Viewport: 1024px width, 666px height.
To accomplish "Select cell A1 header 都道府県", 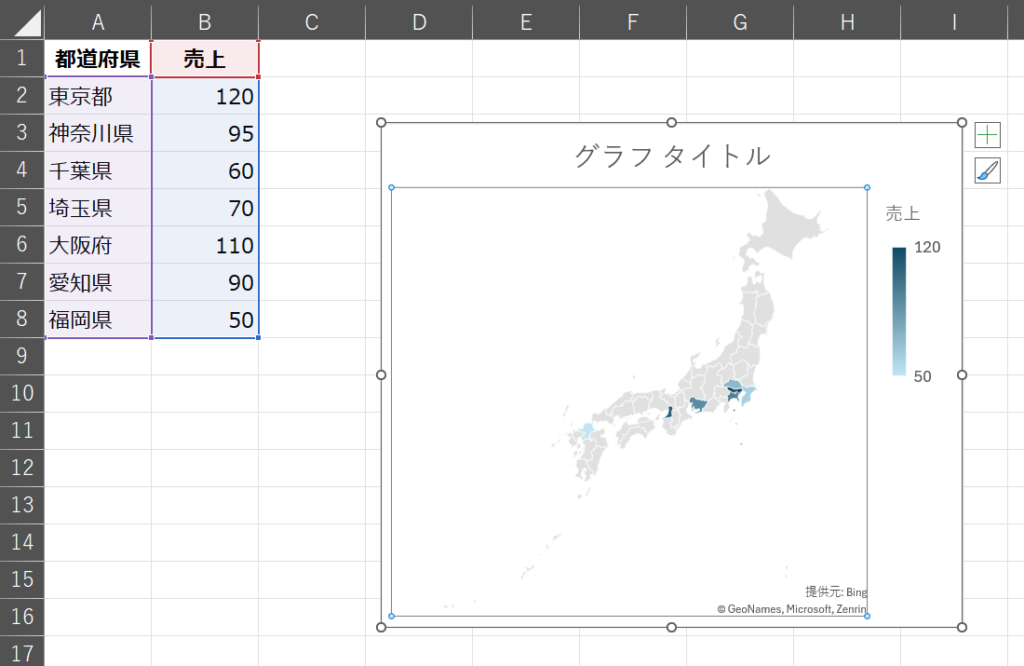I will tap(98, 59).
